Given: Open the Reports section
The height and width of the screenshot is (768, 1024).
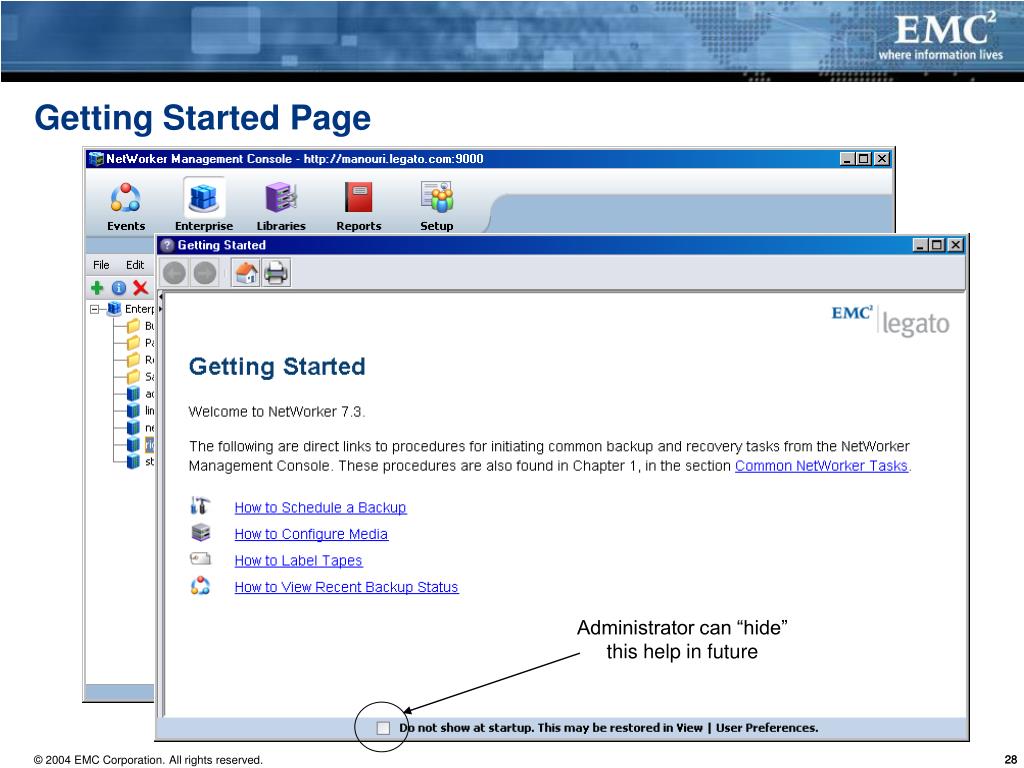Looking at the screenshot, I should point(359,206).
